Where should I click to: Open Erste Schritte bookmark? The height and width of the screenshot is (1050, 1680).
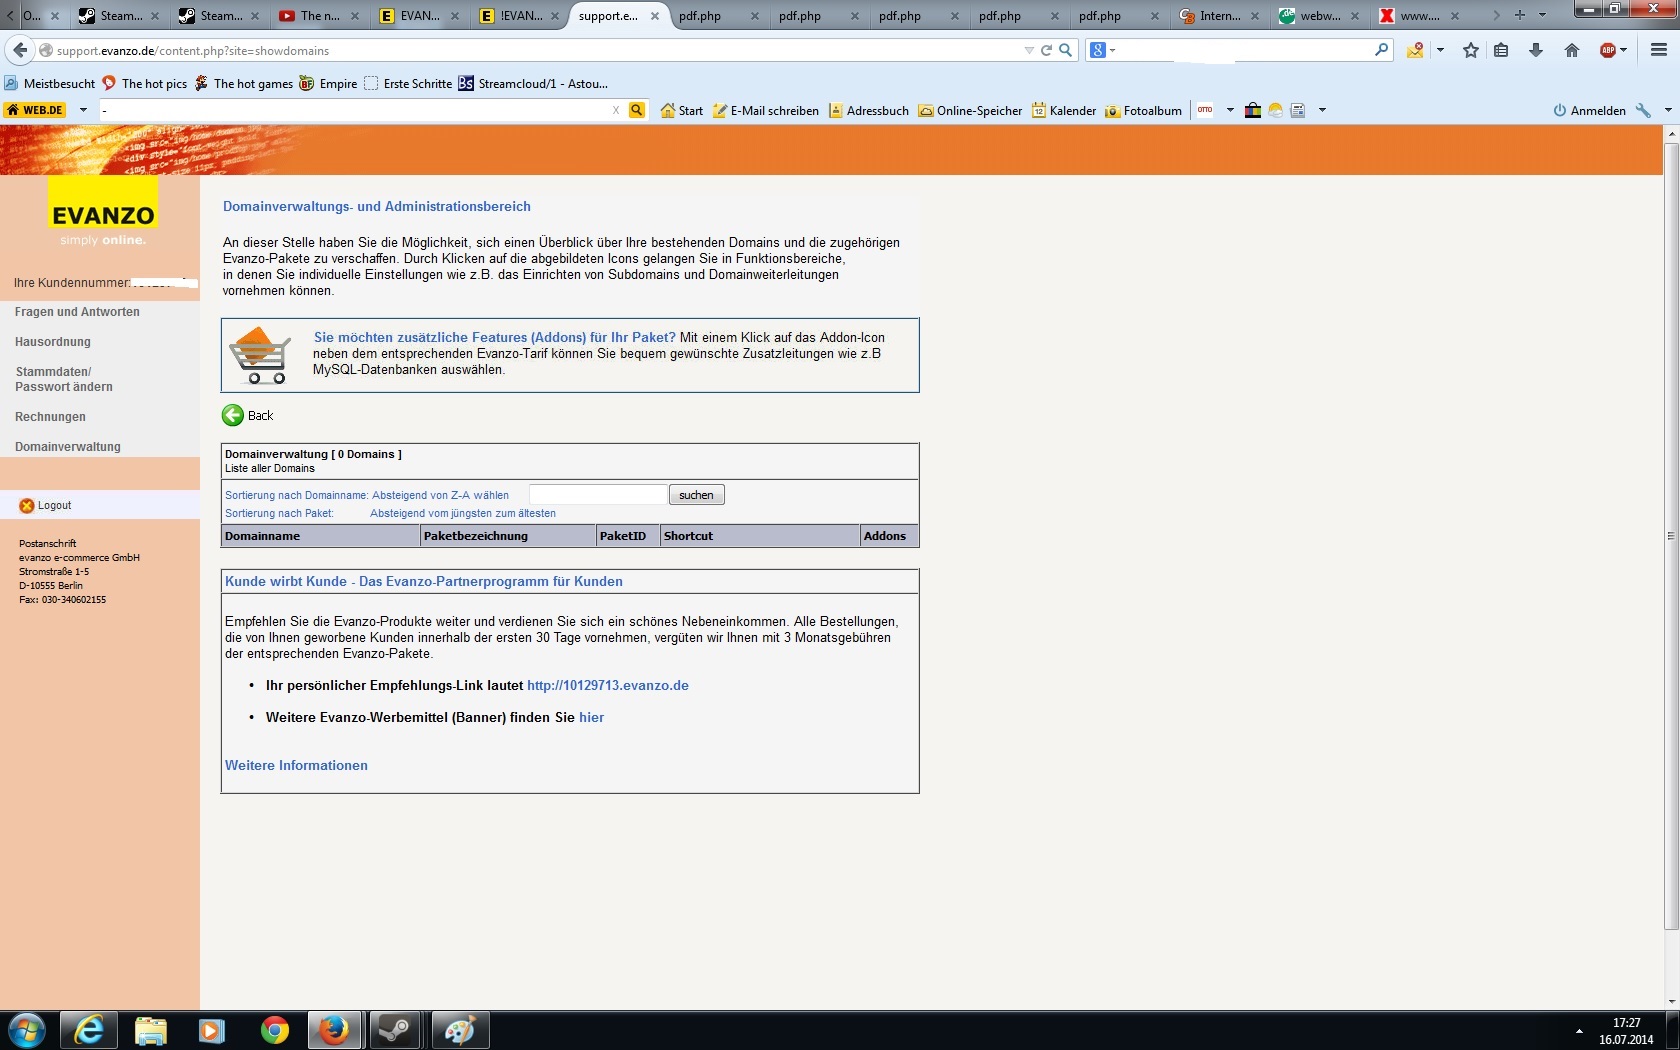click(x=408, y=83)
